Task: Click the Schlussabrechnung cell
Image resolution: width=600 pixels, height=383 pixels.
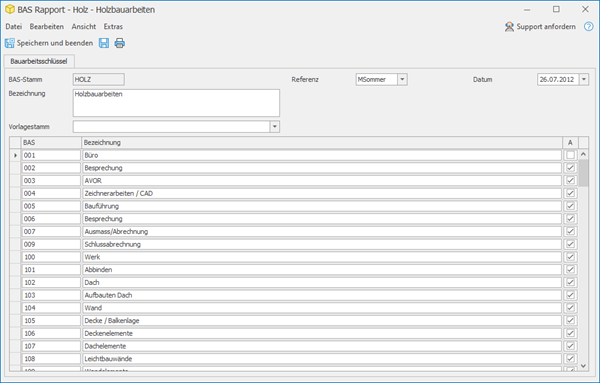Action: (322, 244)
